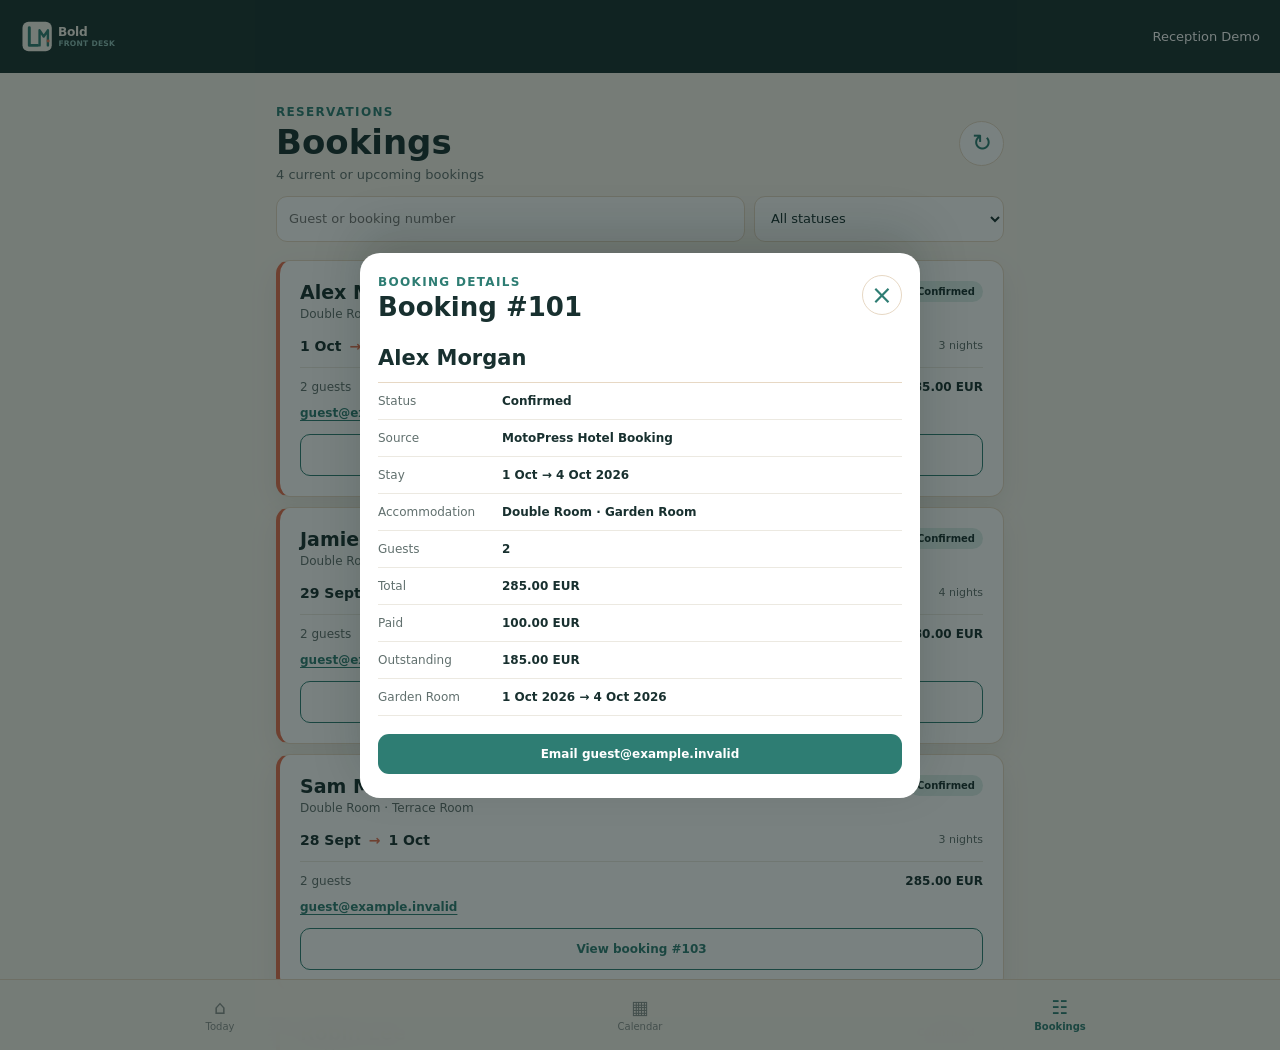The height and width of the screenshot is (1050, 1280).
Task: Click the 4 current or upcoming bookings text
Action: click(x=380, y=175)
